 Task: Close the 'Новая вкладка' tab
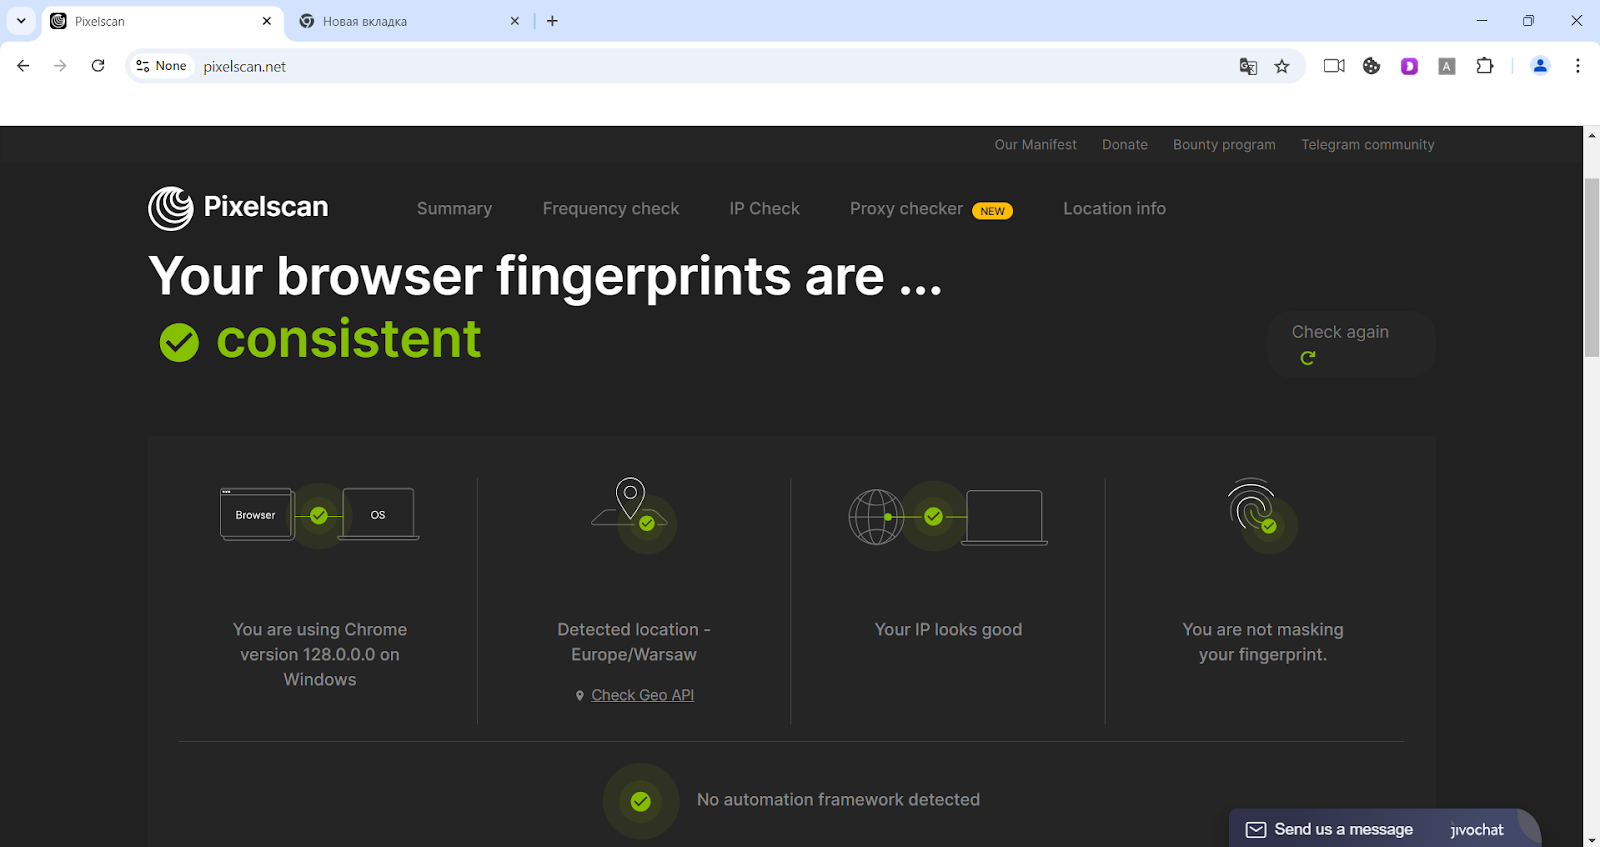coord(515,21)
